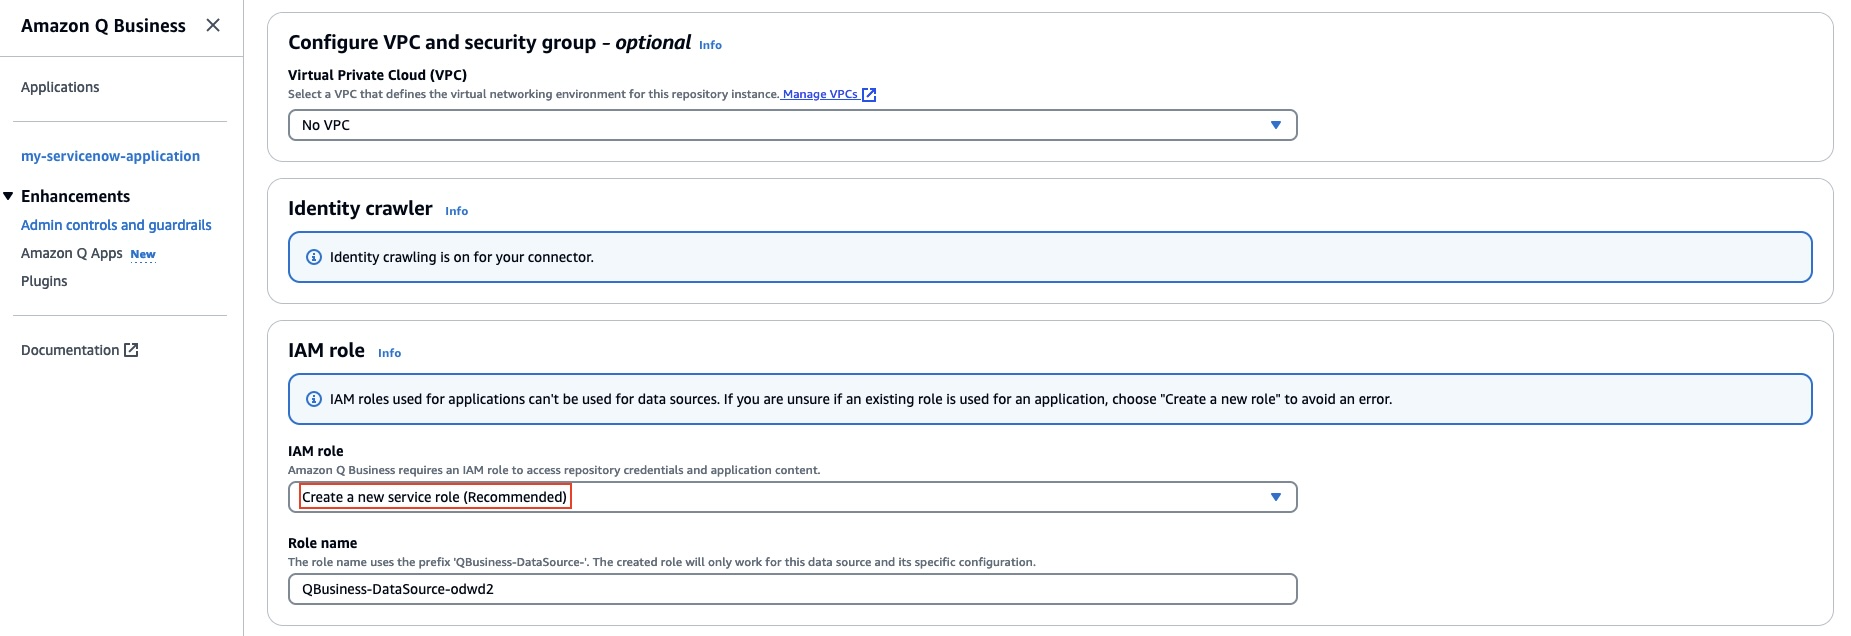Click the IAM role dropdown arrow

click(x=1275, y=497)
